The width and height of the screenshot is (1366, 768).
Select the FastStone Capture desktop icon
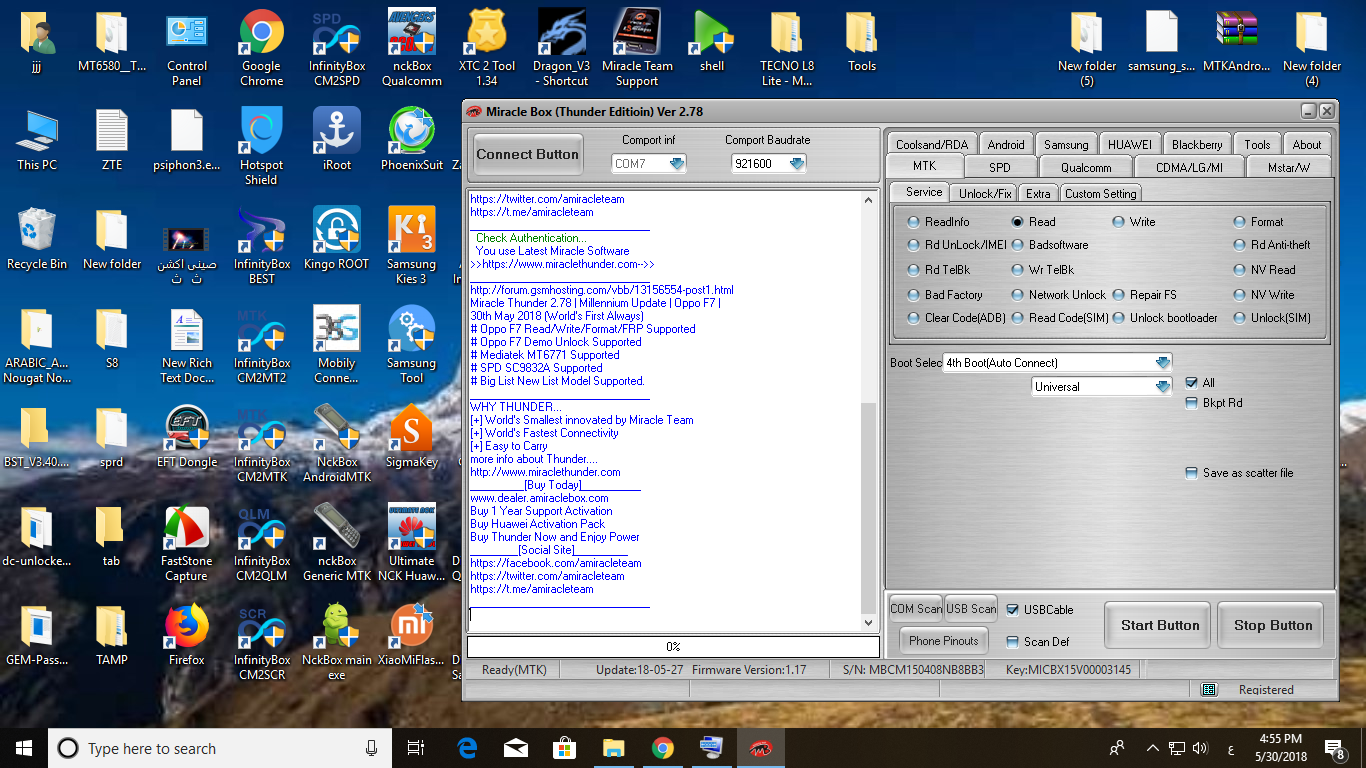click(x=187, y=544)
